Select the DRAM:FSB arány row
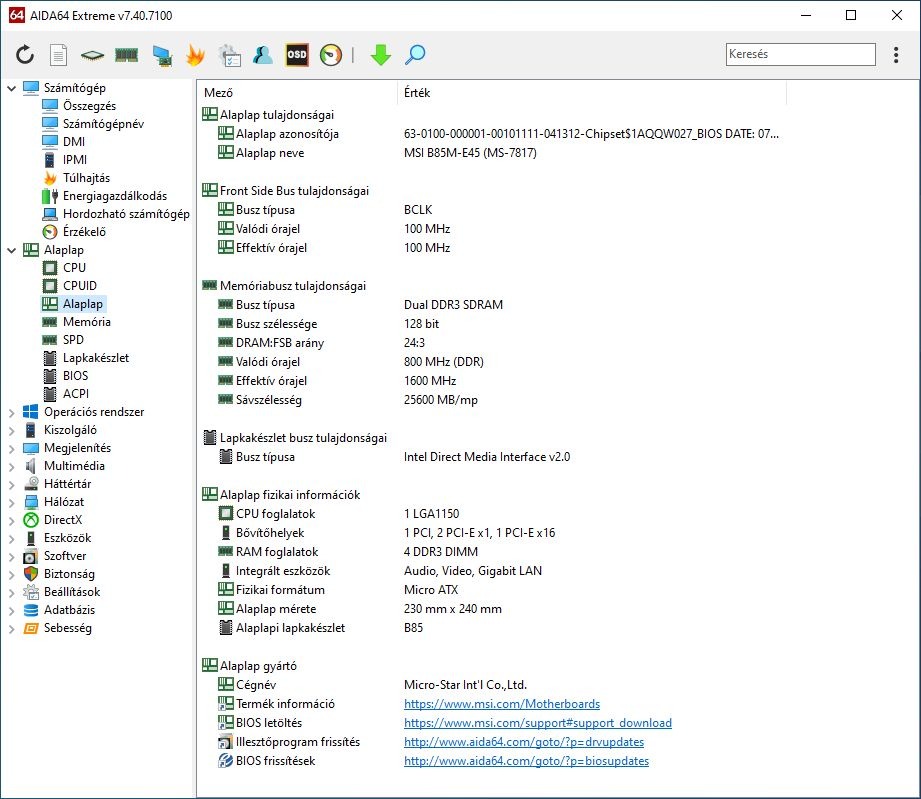The height and width of the screenshot is (799, 921). pyautogui.click(x=494, y=343)
